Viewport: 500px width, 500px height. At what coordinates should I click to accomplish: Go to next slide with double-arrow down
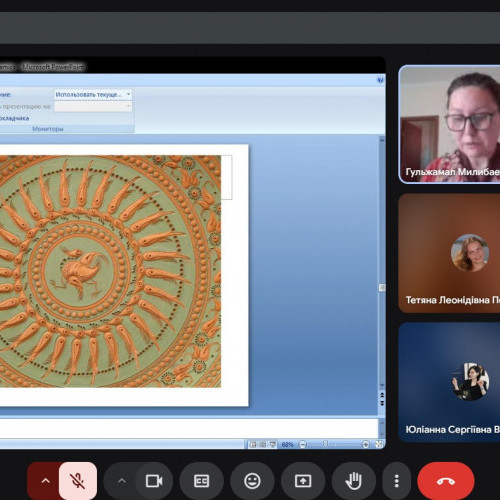tap(382, 403)
